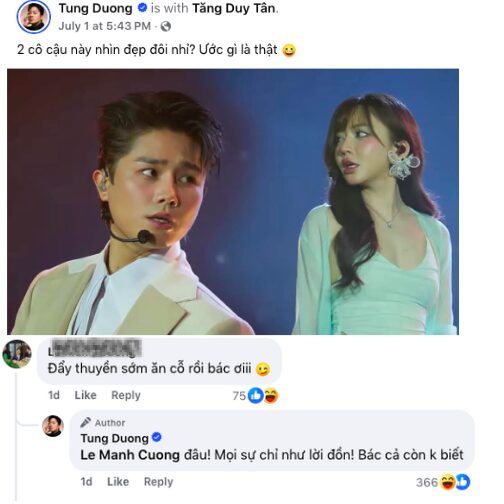Open the mentioned Le Manh Cuong profile
The width and height of the screenshot is (504, 504).
130,455
